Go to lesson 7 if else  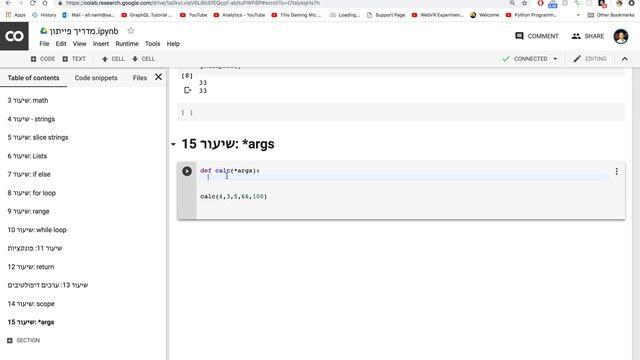point(29,174)
